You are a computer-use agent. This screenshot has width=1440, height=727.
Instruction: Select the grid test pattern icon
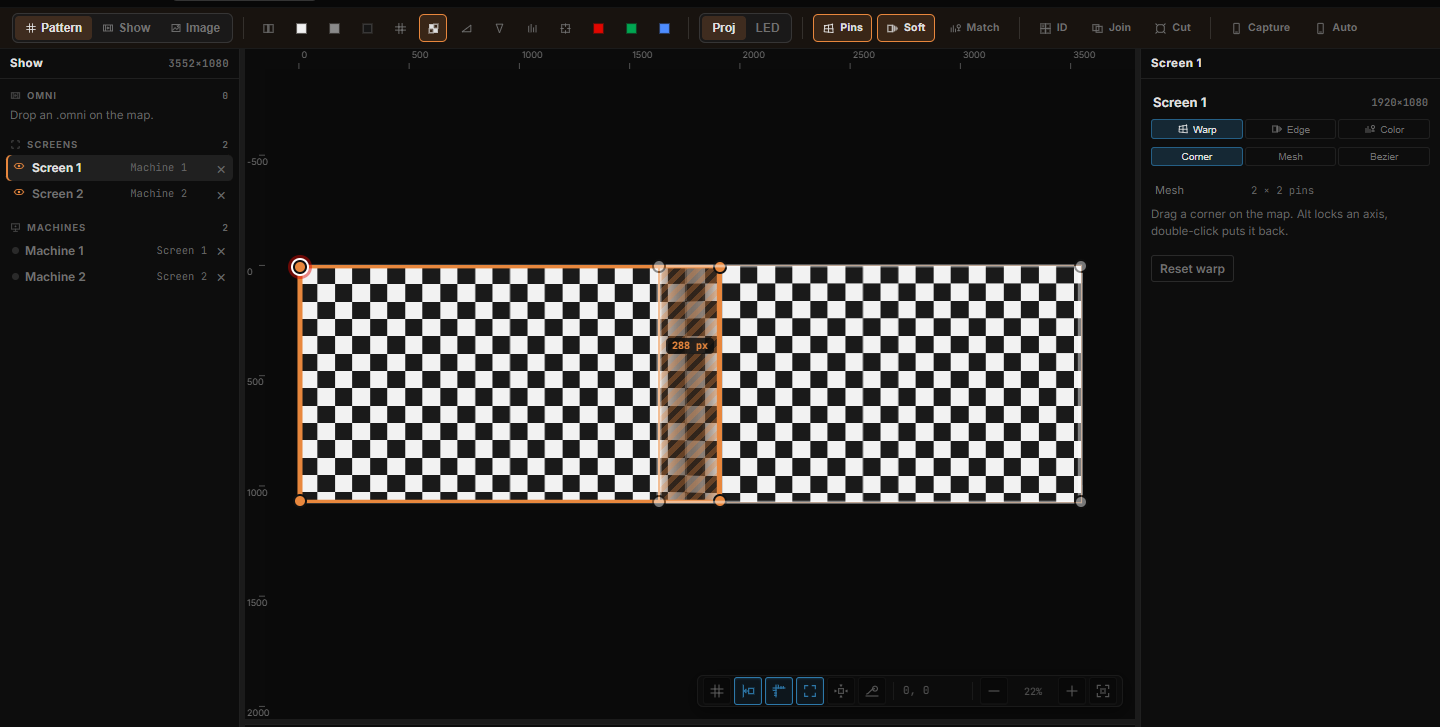coord(400,28)
